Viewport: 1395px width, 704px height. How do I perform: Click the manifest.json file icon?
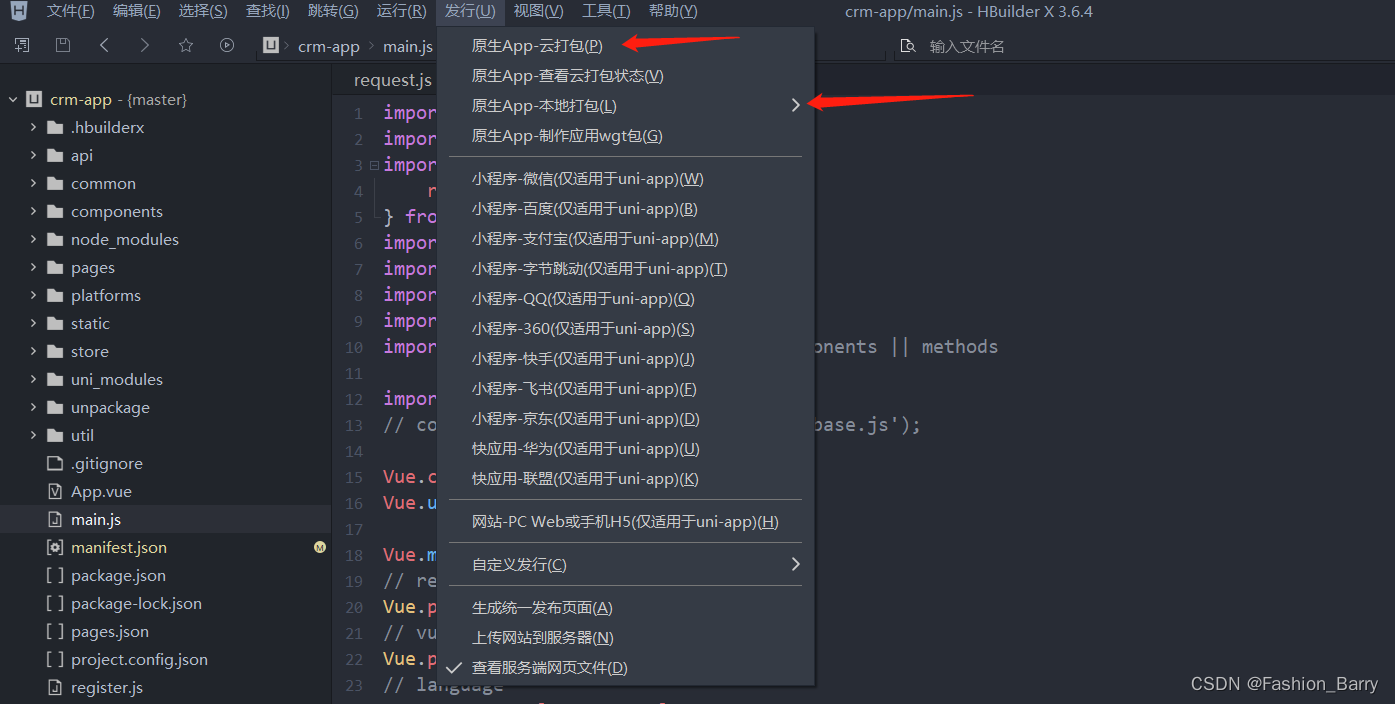(55, 547)
